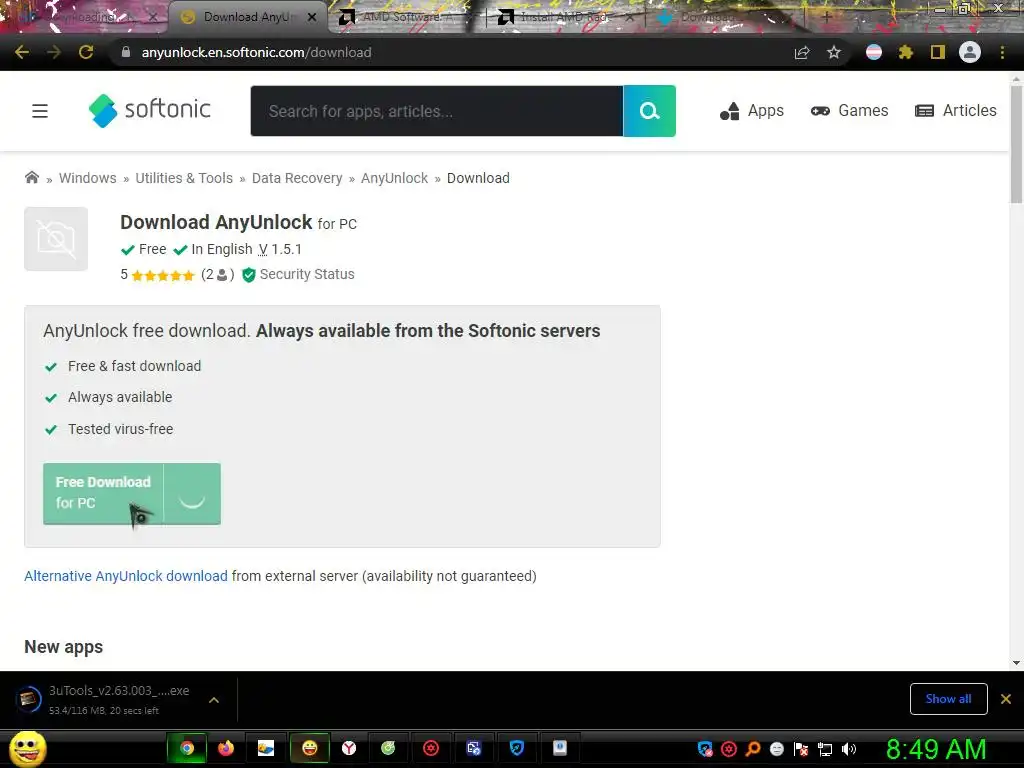This screenshot has height=768, width=1024.
Task: Open the Articles section
Action: [955, 111]
